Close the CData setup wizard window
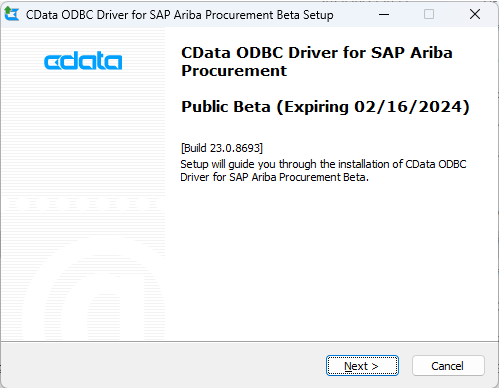This screenshot has height=388, width=499. click(x=475, y=14)
